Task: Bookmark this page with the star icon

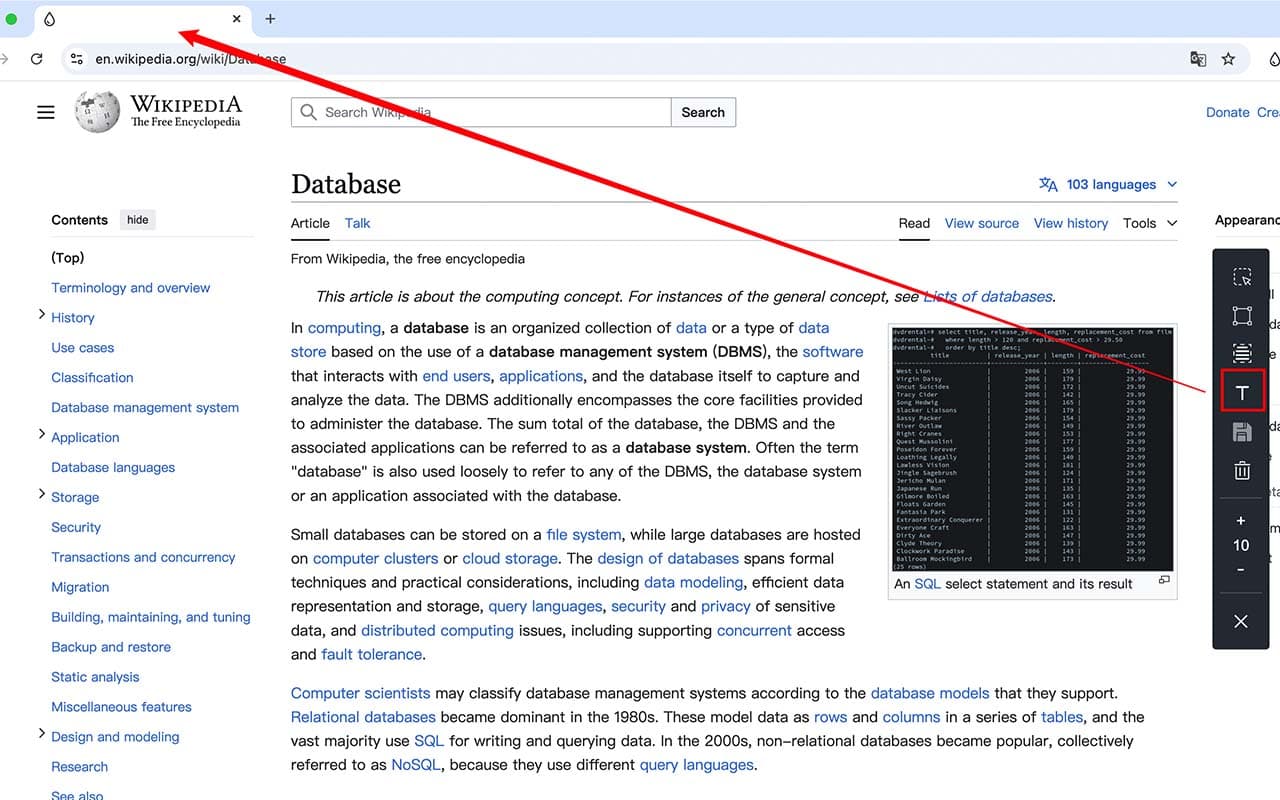Action: click(1228, 59)
